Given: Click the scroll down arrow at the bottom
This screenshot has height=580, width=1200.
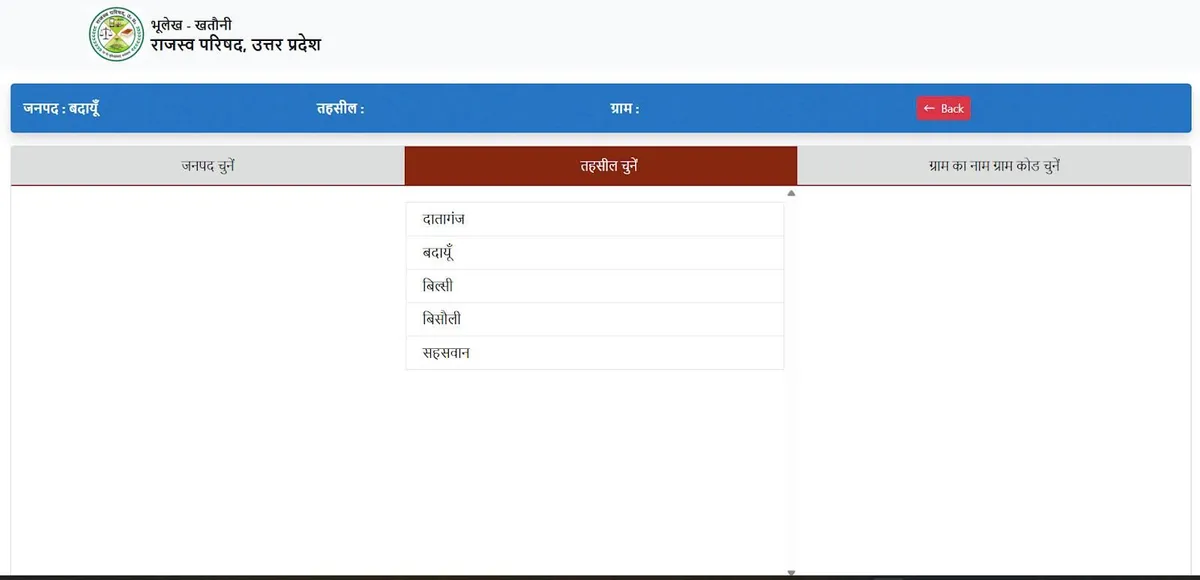Looking at the screenshot, I should point(791,573).
